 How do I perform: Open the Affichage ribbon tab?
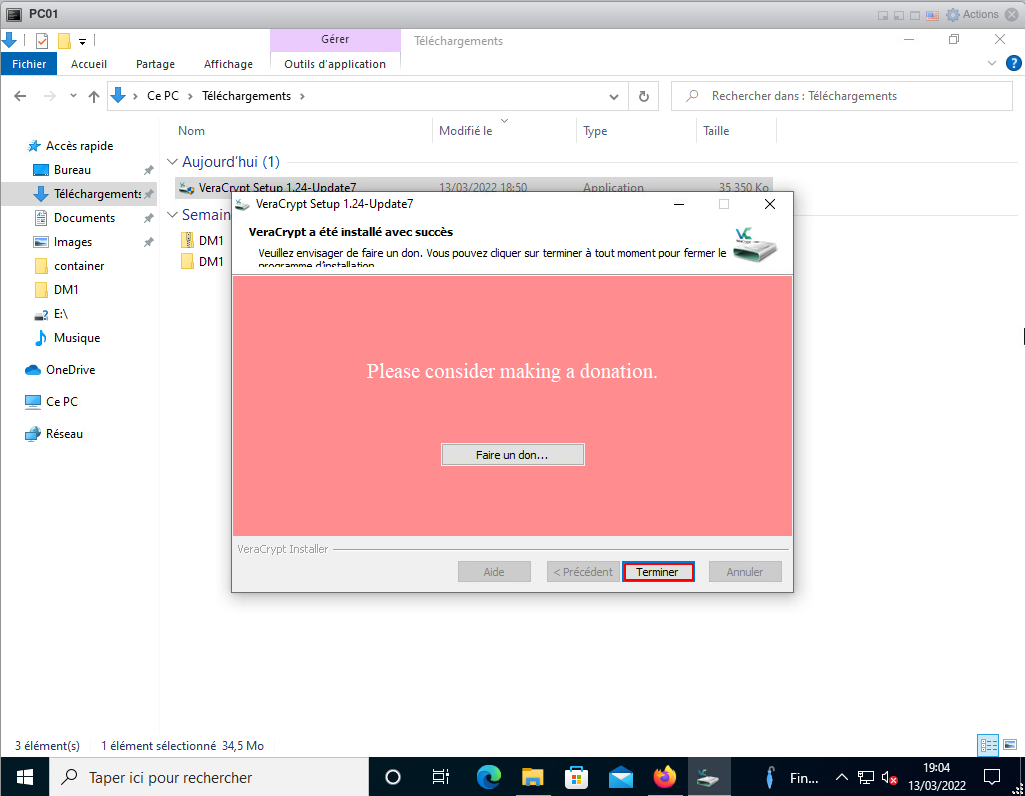click(x=228, y=64)
